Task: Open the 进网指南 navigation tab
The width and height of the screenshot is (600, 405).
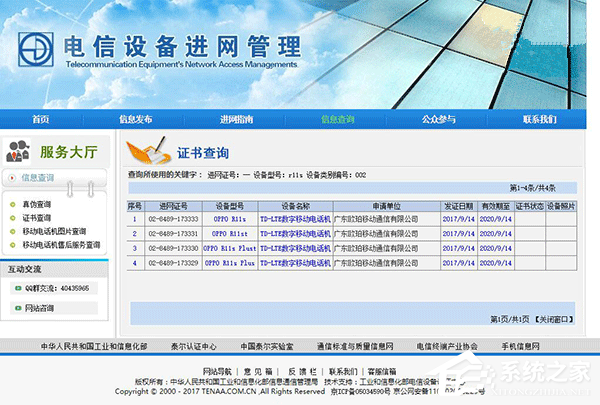Action: tap(236, 119)
